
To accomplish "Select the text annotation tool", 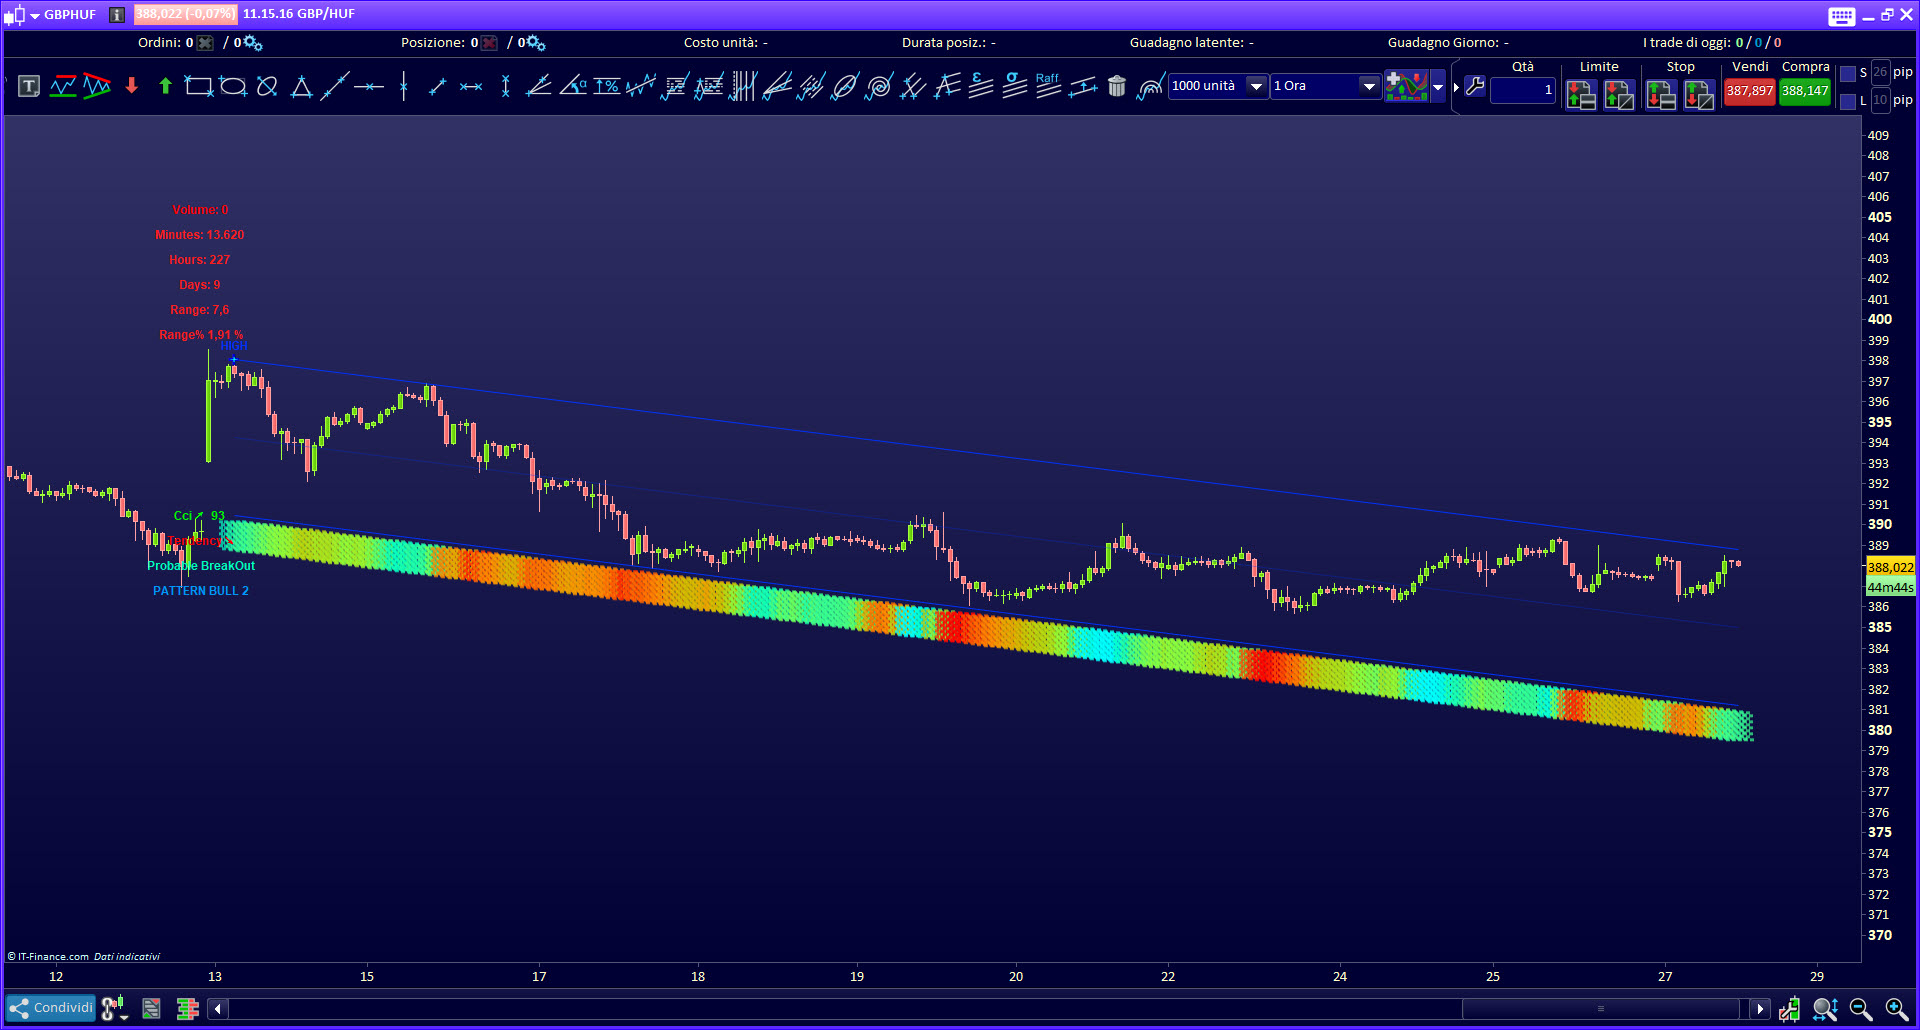I will coord(29,87).
